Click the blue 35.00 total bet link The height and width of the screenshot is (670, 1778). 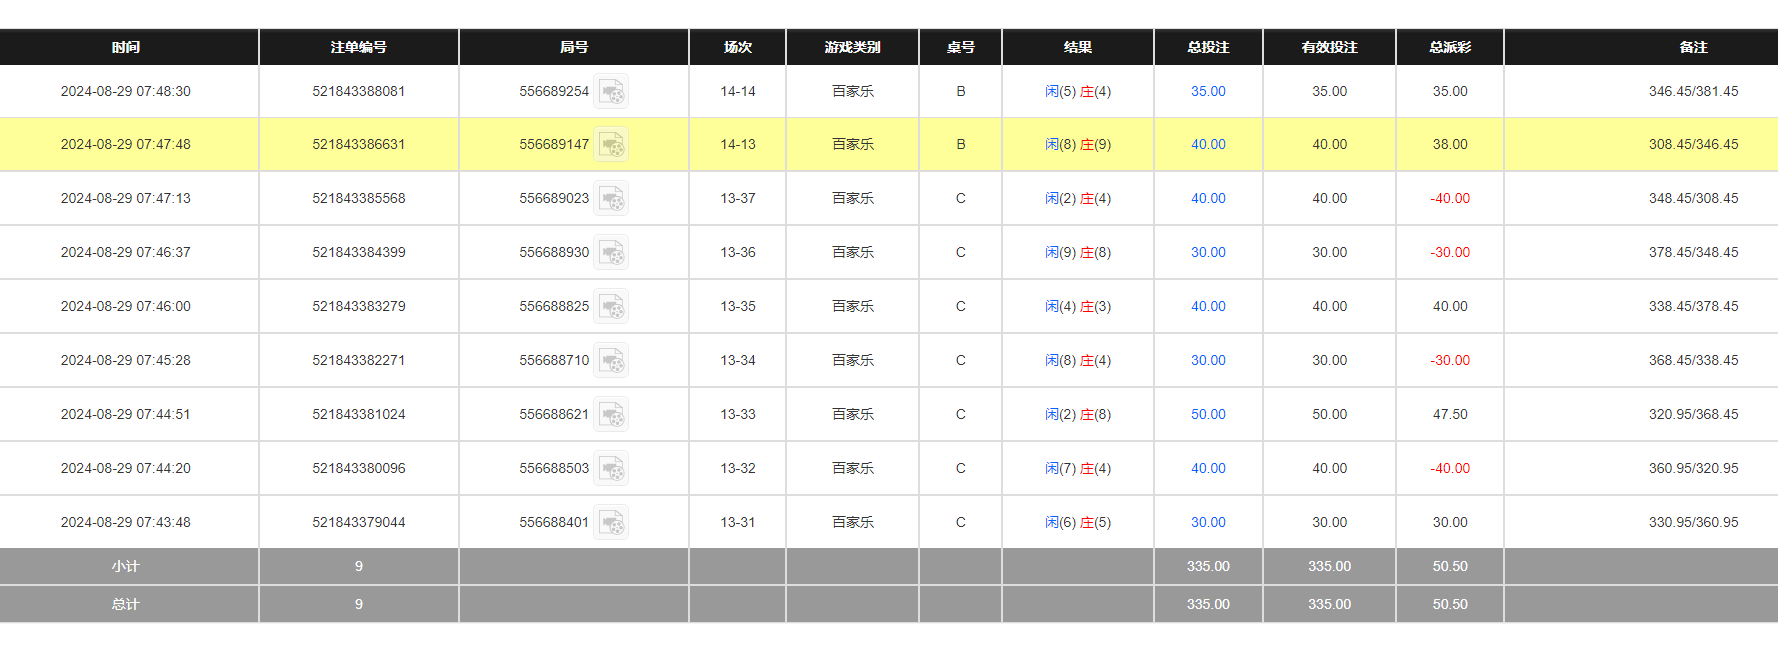click(1208, 91)
